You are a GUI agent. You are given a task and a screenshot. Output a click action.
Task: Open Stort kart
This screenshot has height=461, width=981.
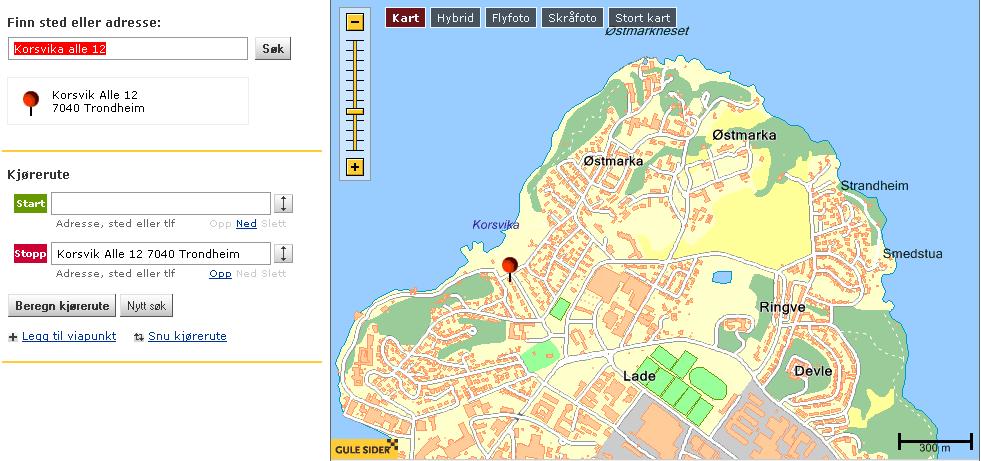pos(643,18)
